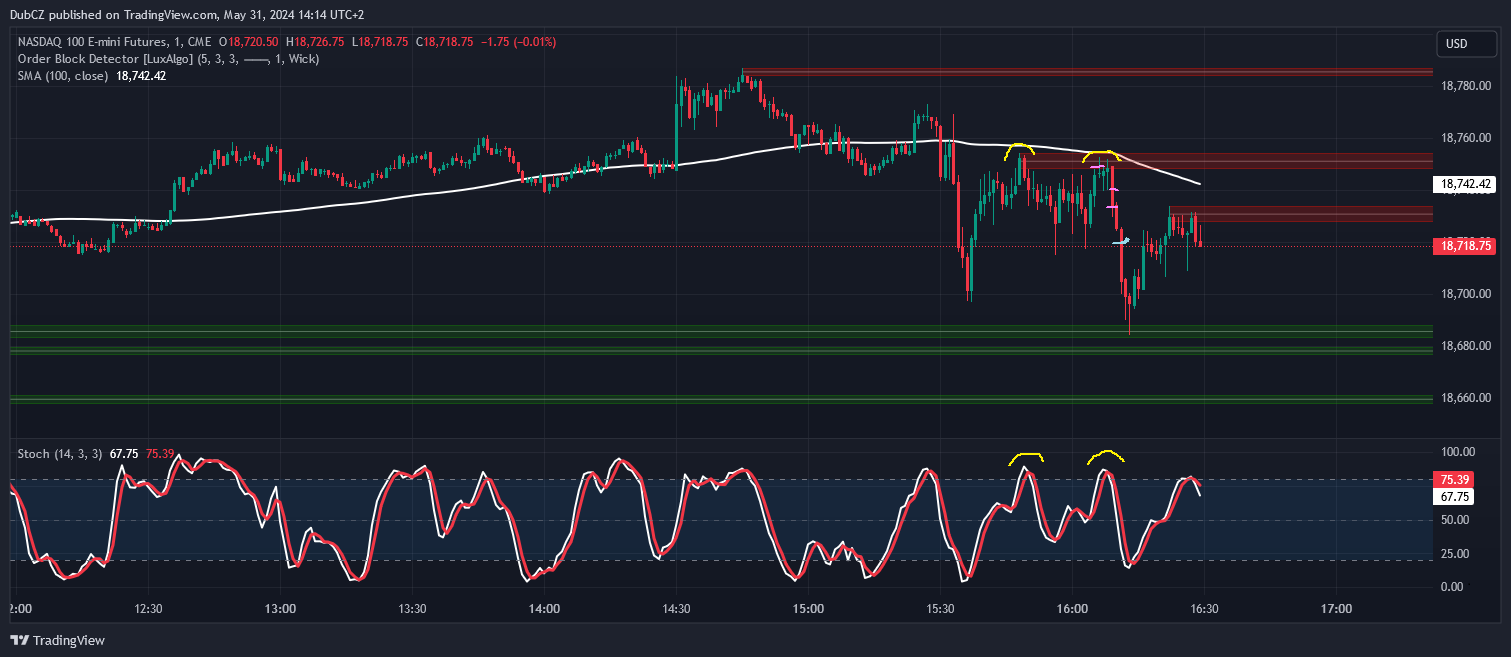1512x657 pixels.
Task: Click the Stoch (14, 3, 3) legend
Action: pyautogui.click(x=60, y=454)
